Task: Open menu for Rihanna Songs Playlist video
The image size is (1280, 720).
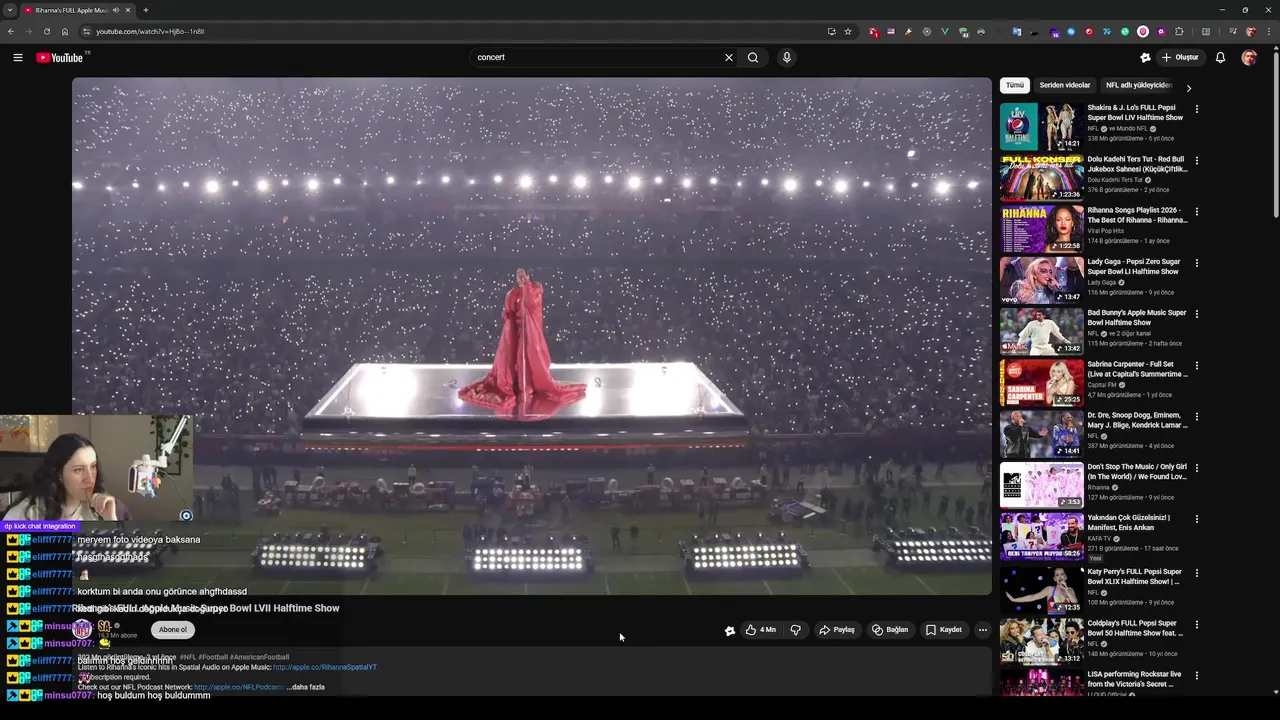Action: [1197, 212]
